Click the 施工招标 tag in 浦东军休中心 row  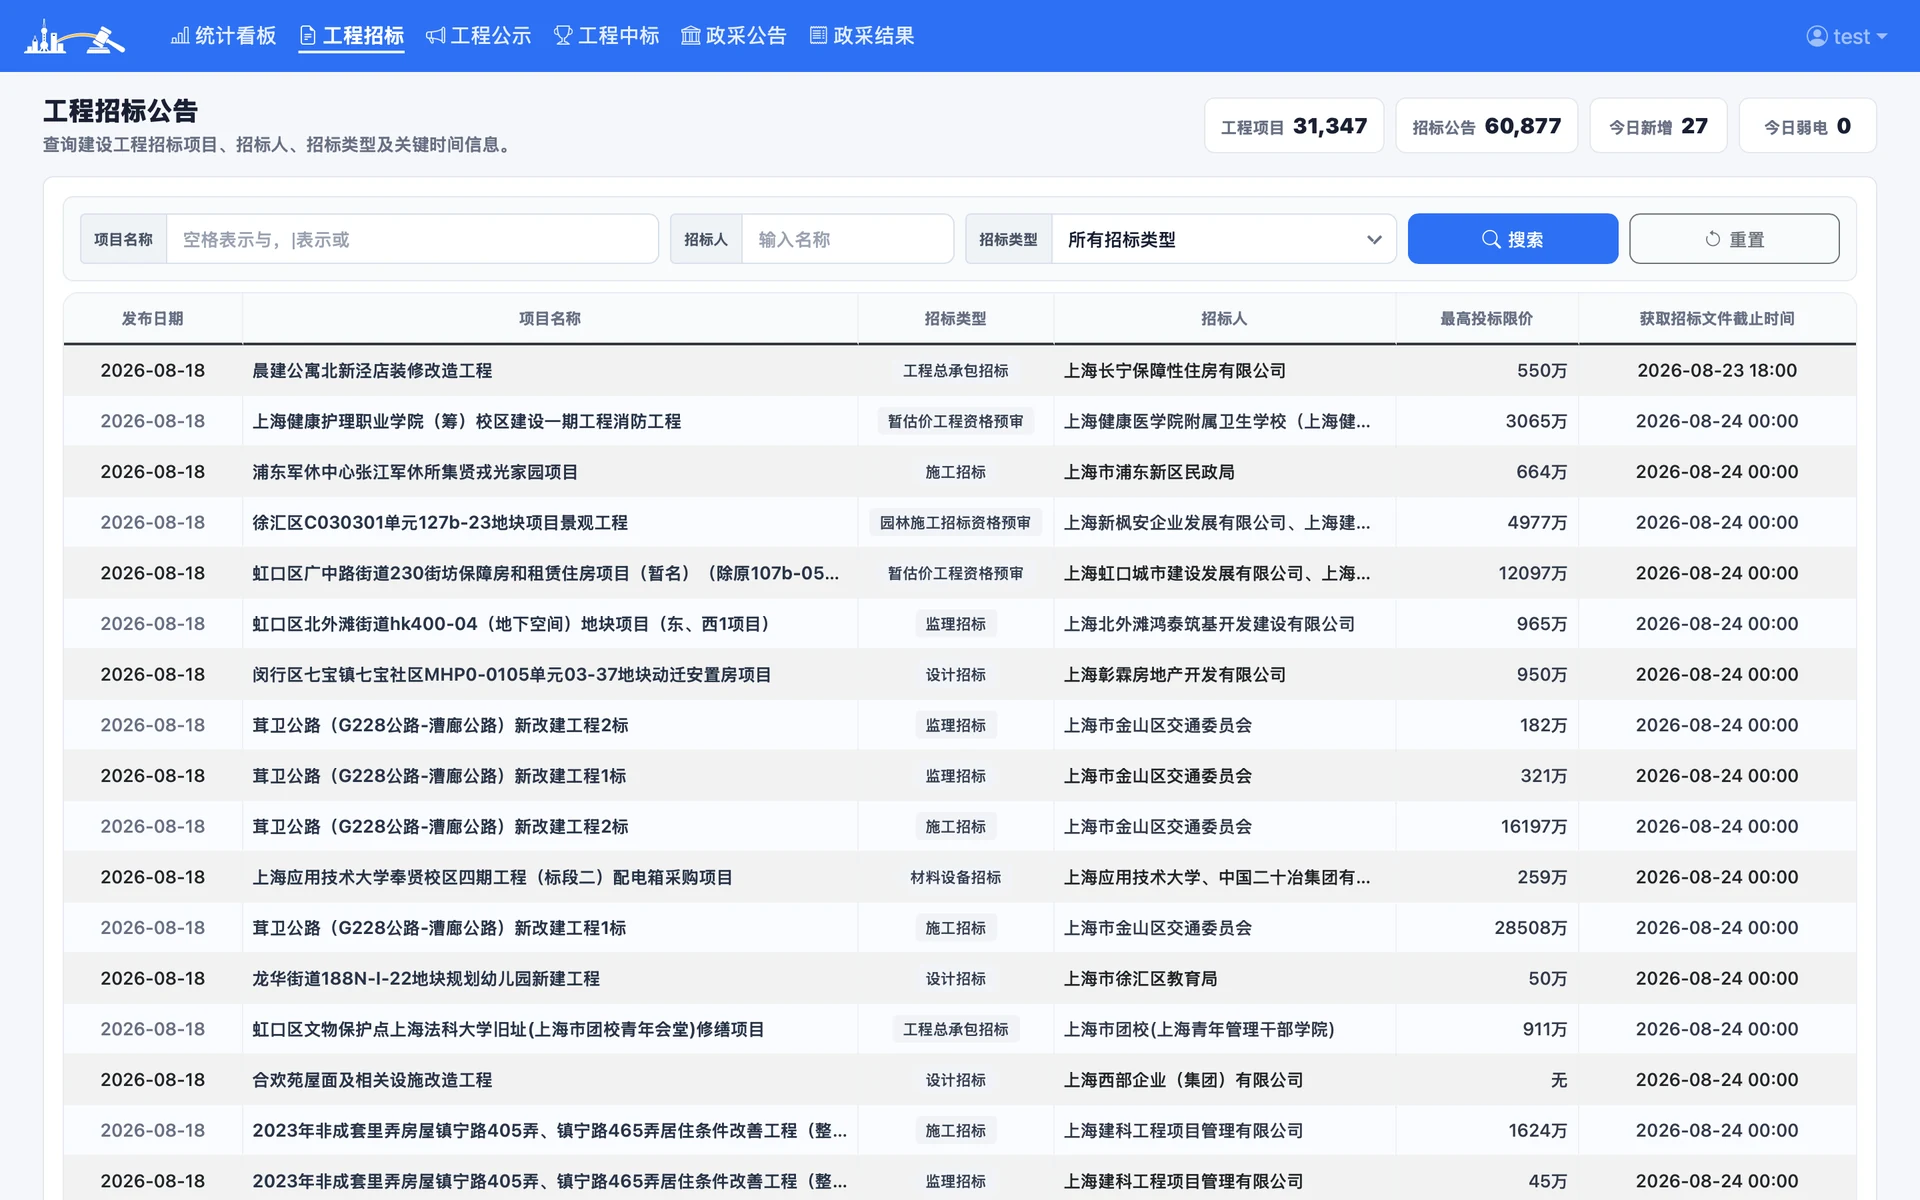coord(955,472)
